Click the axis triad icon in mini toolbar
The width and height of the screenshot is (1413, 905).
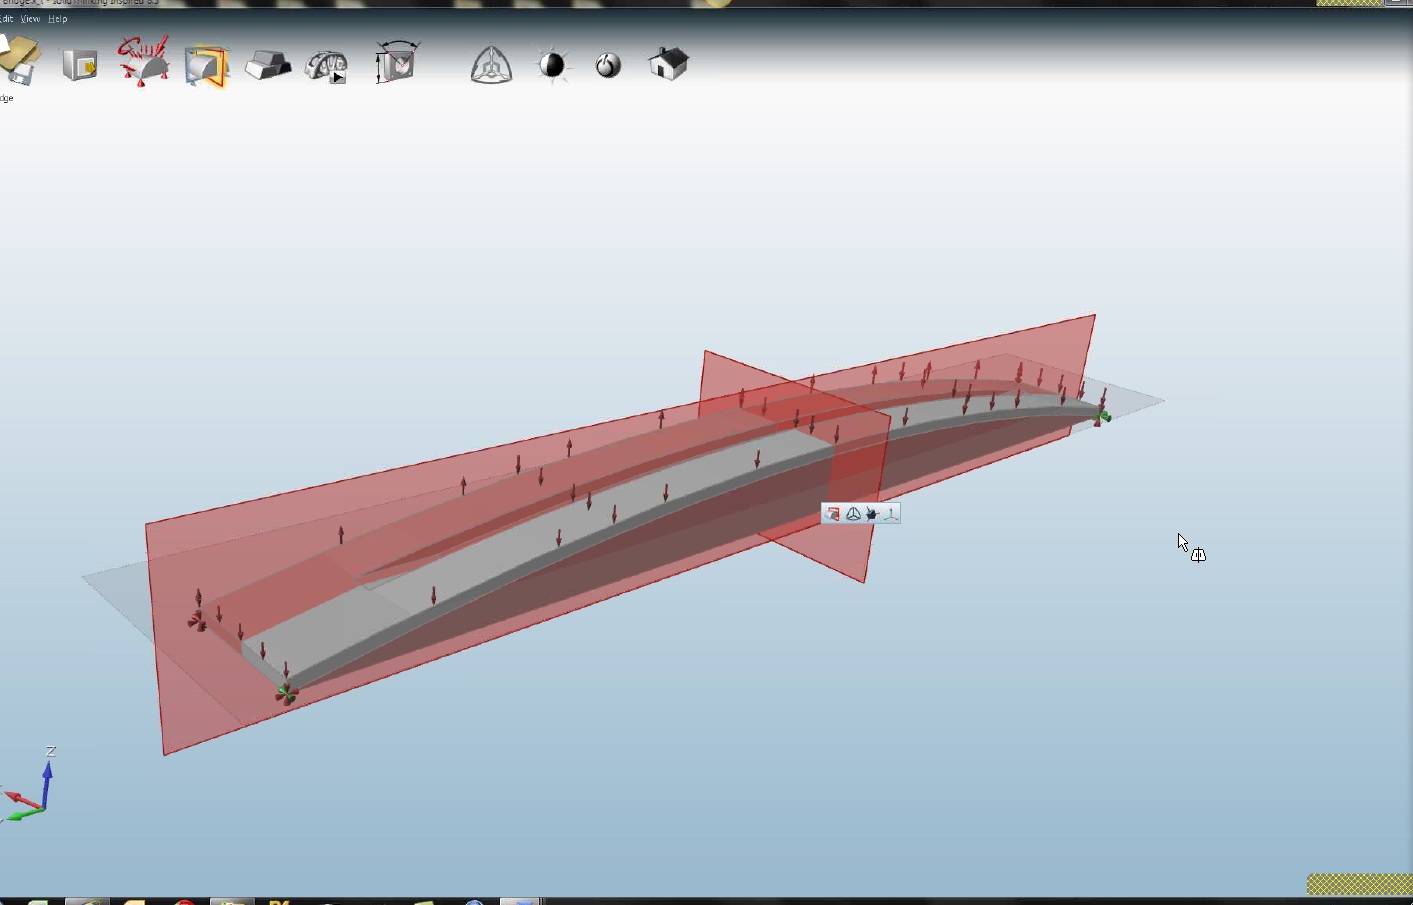pos(890,514)
